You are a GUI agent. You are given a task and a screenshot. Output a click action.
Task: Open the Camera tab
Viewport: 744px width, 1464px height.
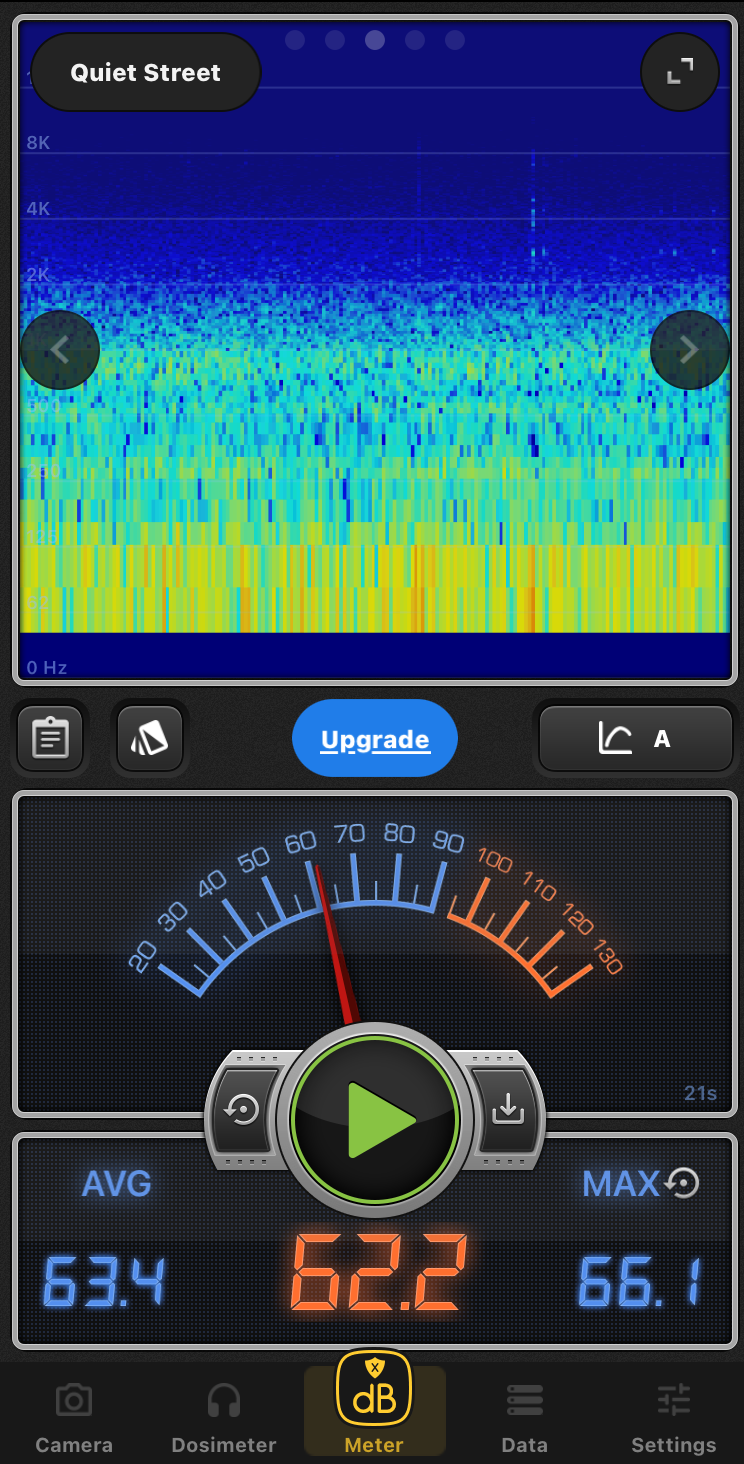(x=74, y=1417)
